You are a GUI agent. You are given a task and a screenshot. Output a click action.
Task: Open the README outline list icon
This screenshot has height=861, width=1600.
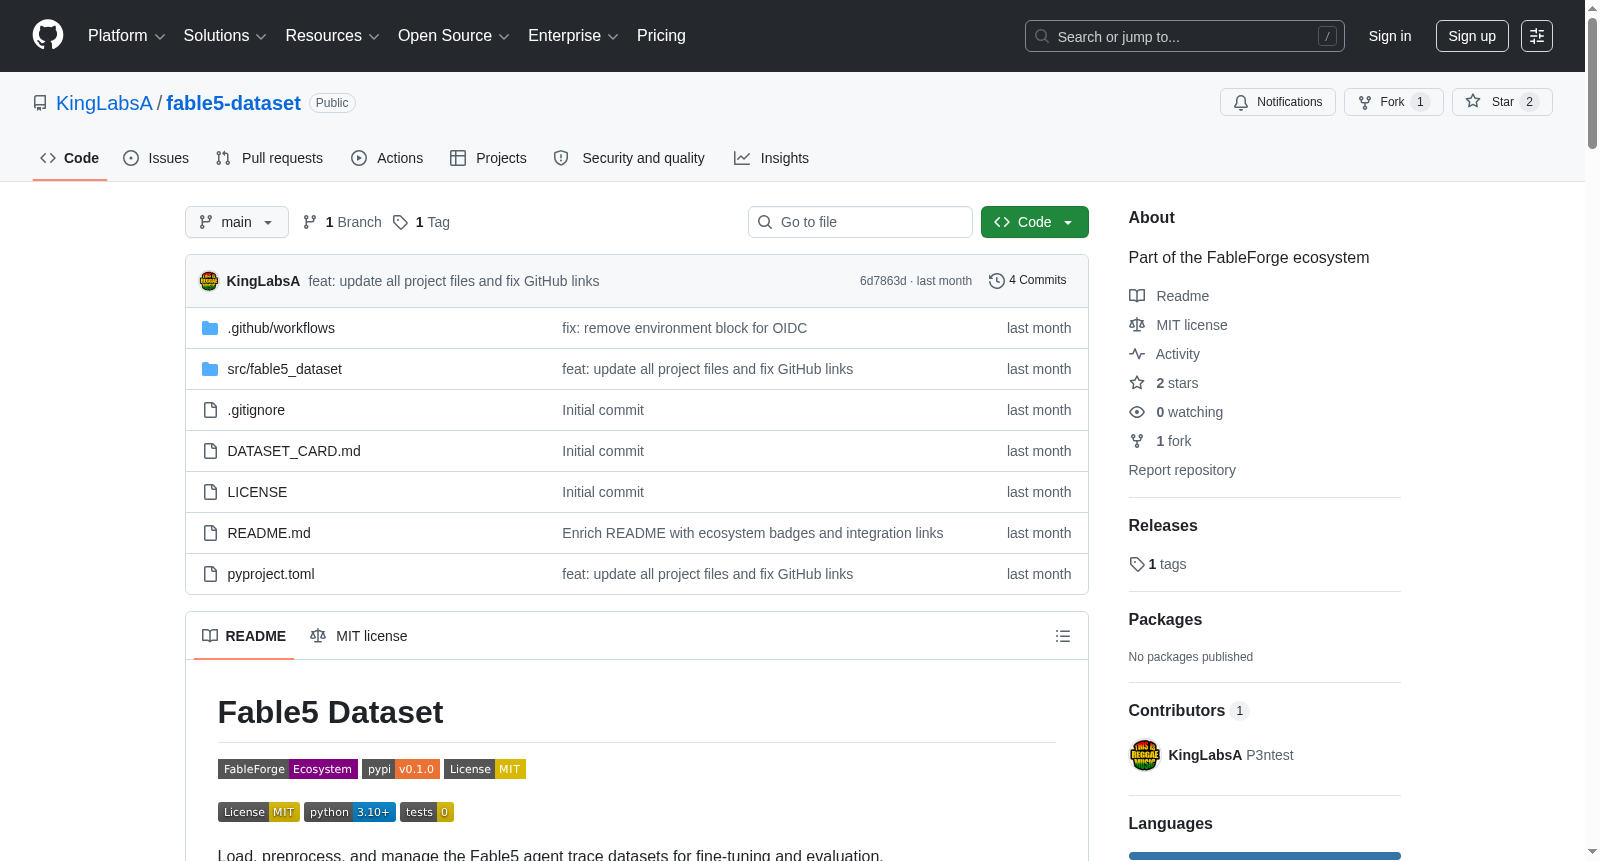(x=1063, y=636)
